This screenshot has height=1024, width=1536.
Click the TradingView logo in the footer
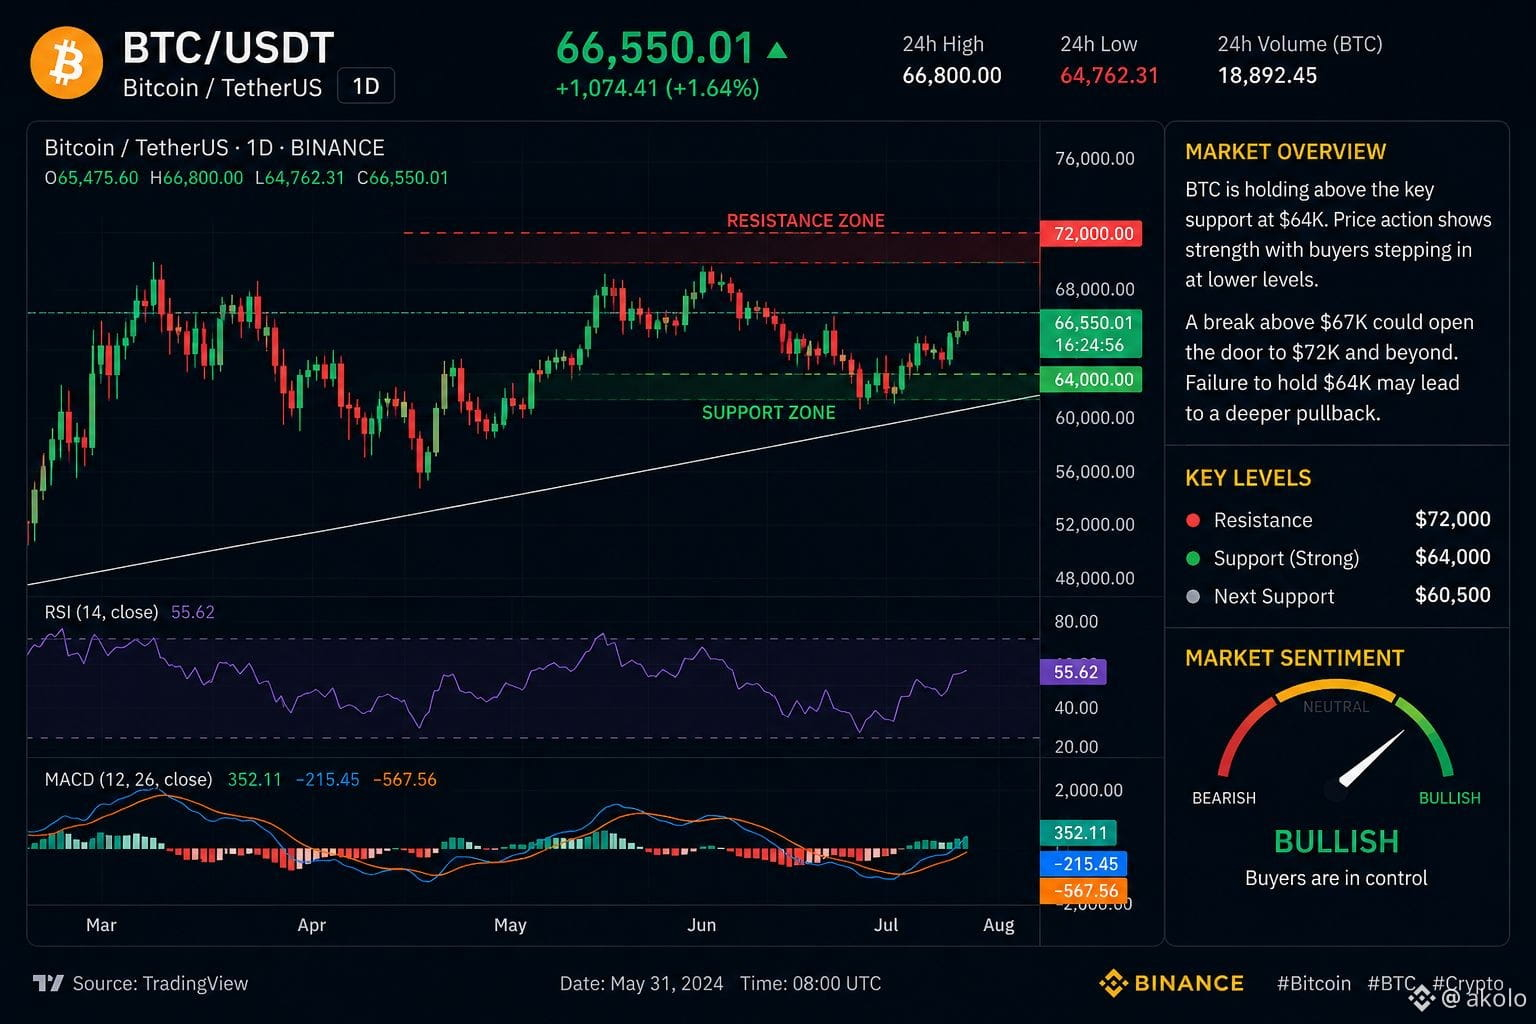(x=48, y=983)
